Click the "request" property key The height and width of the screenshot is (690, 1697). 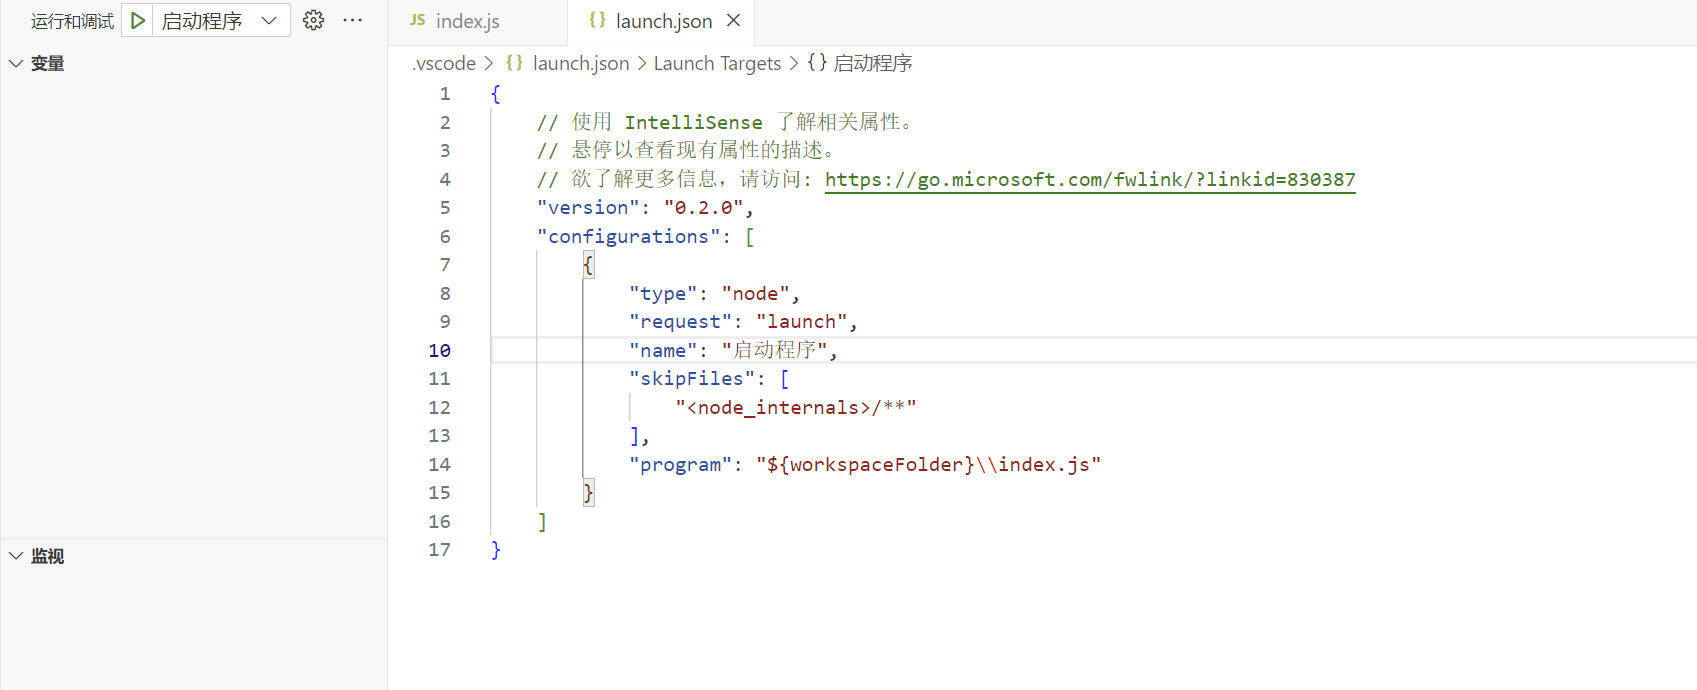[680, 321]
